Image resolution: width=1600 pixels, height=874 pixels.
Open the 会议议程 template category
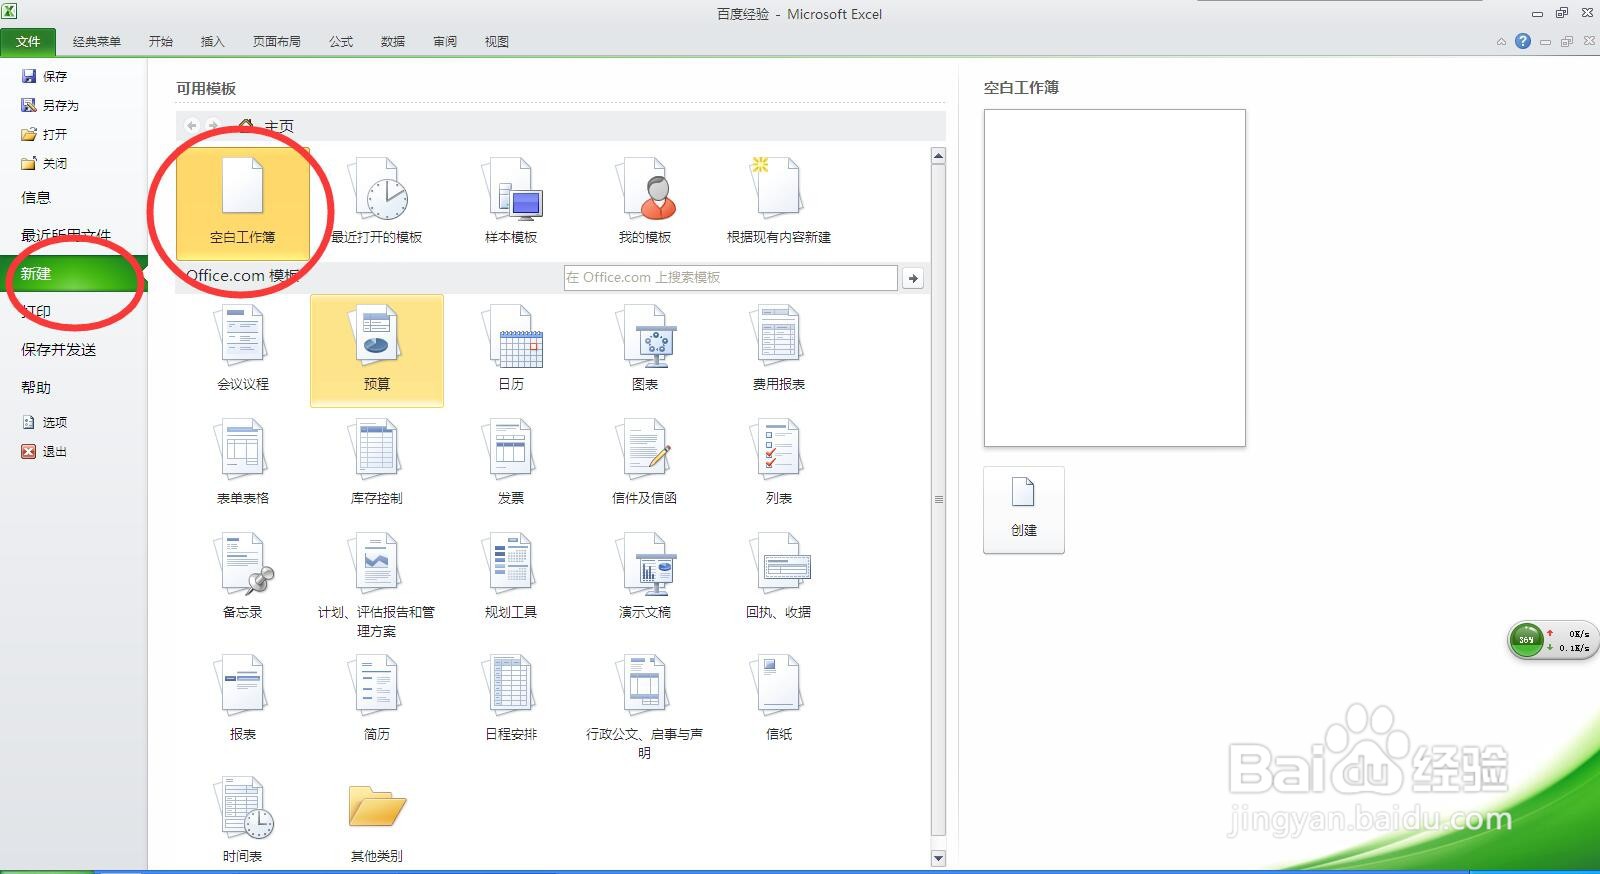point(243,350)
